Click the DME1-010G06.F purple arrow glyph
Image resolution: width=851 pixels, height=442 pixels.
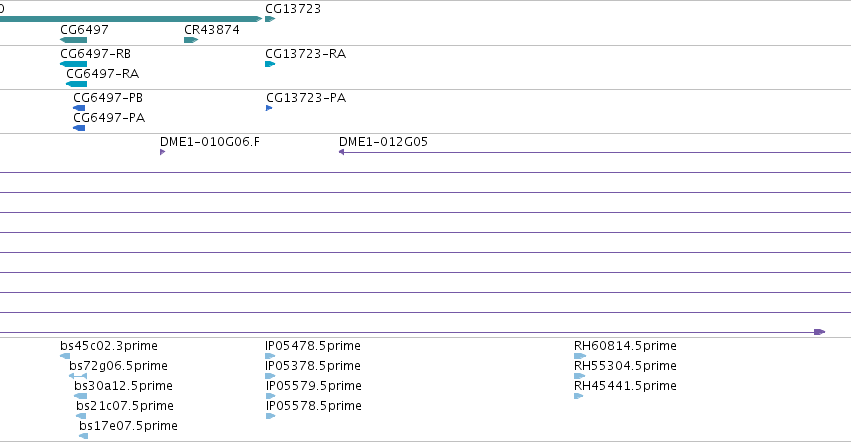pos(162,152)
